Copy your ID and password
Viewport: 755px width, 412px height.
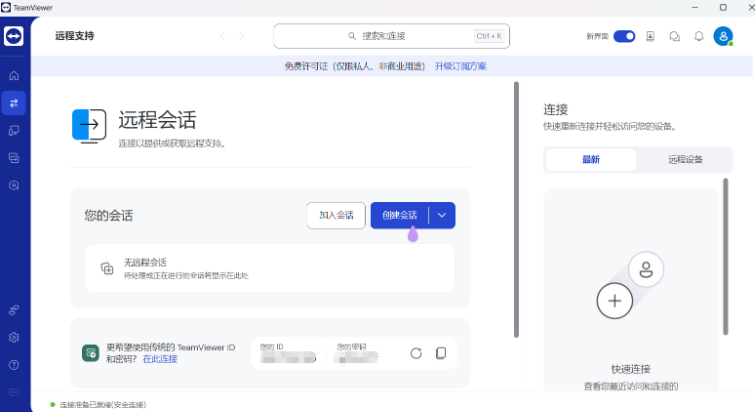(441, 353)
